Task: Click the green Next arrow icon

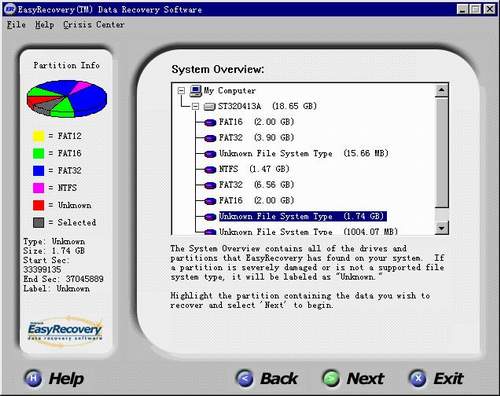Action: click(331, 378)
